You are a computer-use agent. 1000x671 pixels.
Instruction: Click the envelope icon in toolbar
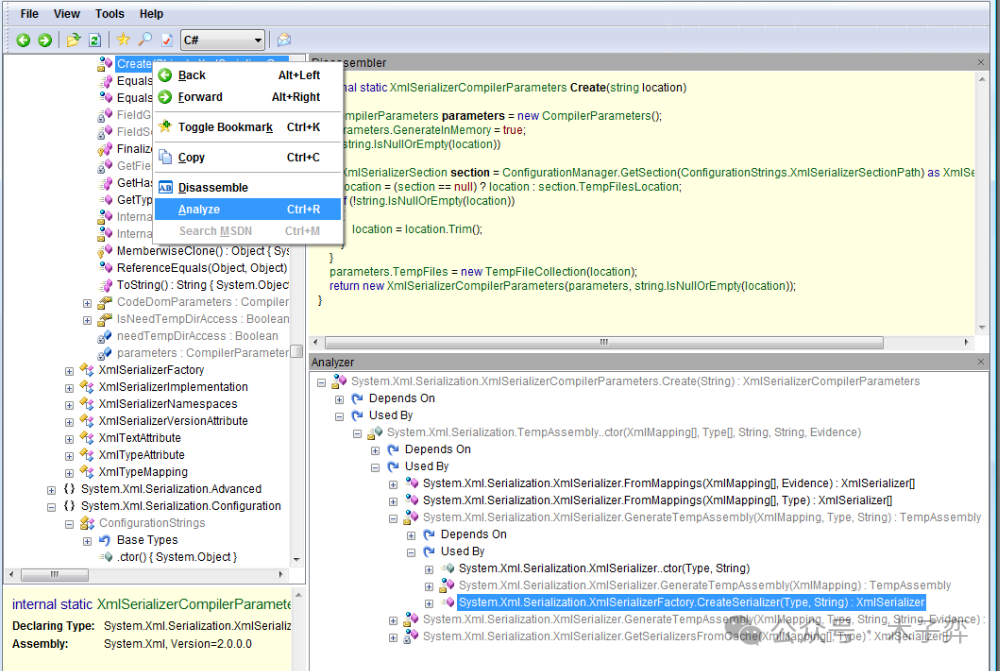pyautogui.click(x=284, y=40)
